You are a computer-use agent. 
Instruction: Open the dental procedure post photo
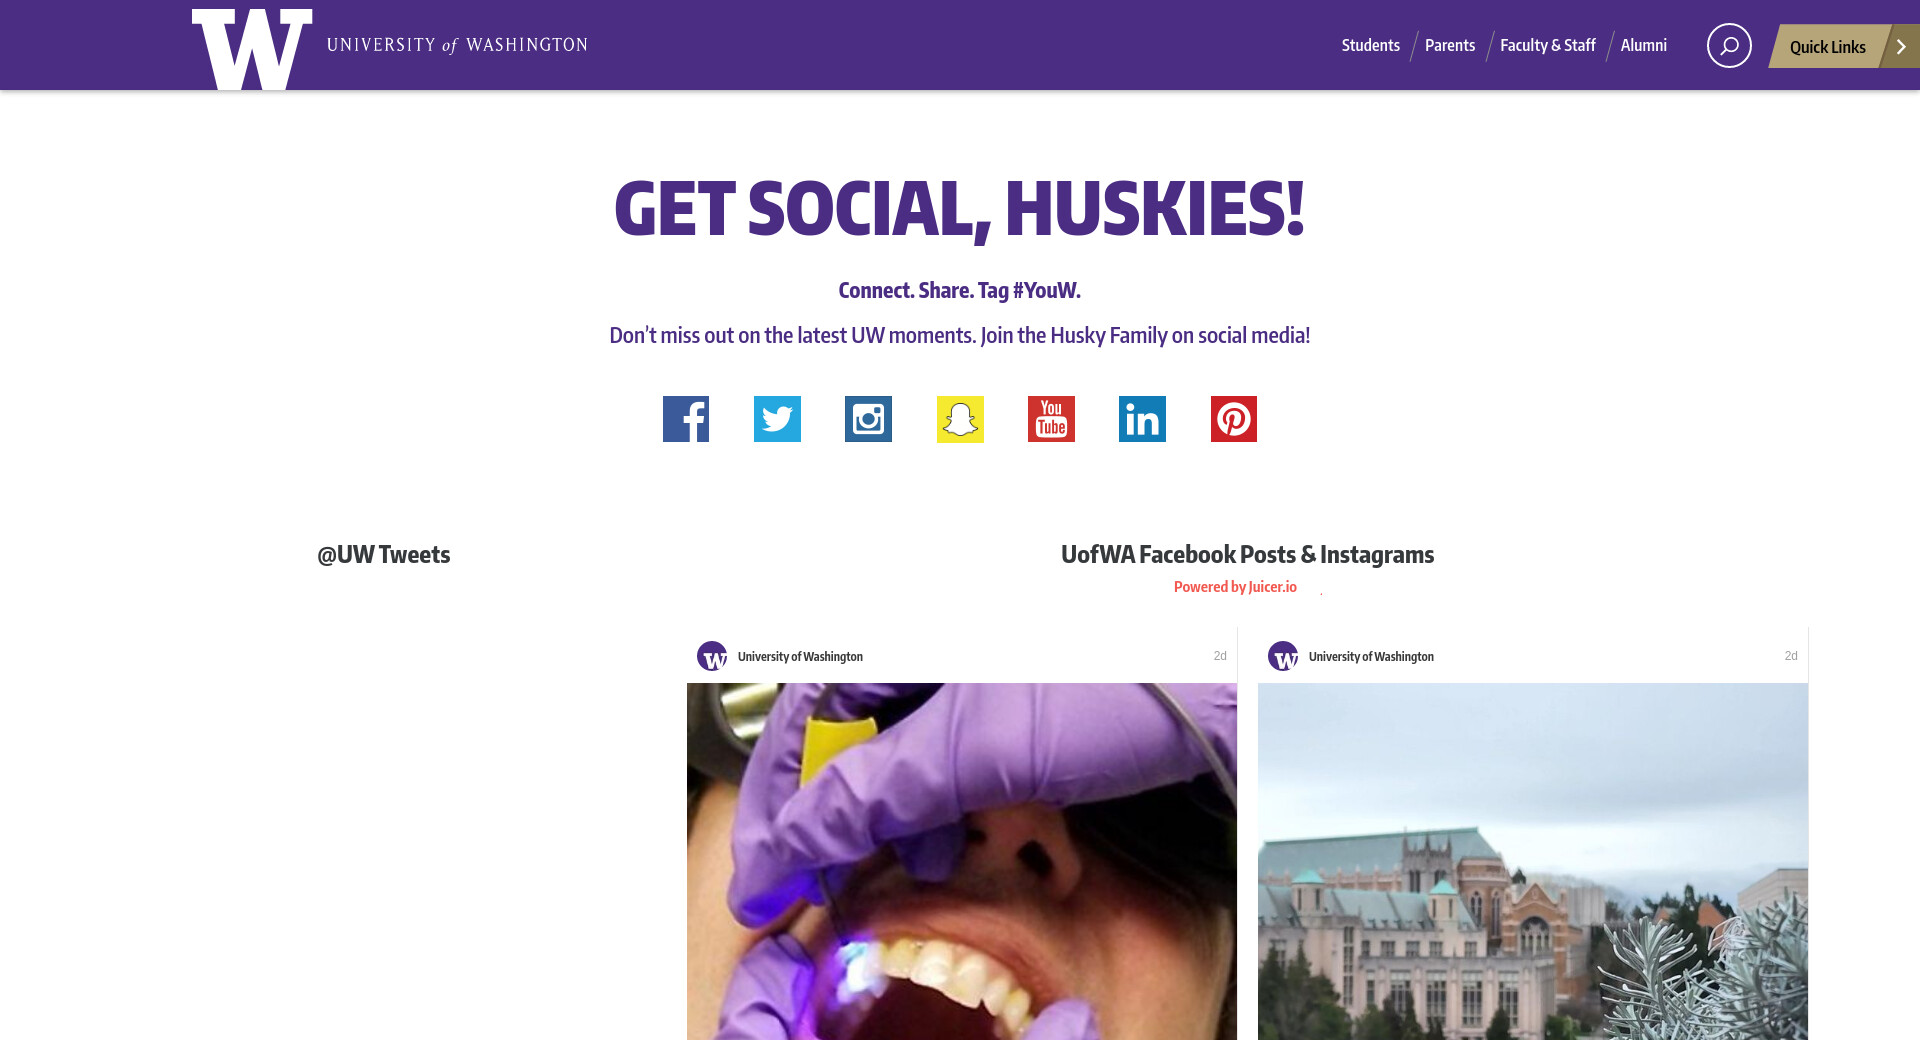coord(962,861)
